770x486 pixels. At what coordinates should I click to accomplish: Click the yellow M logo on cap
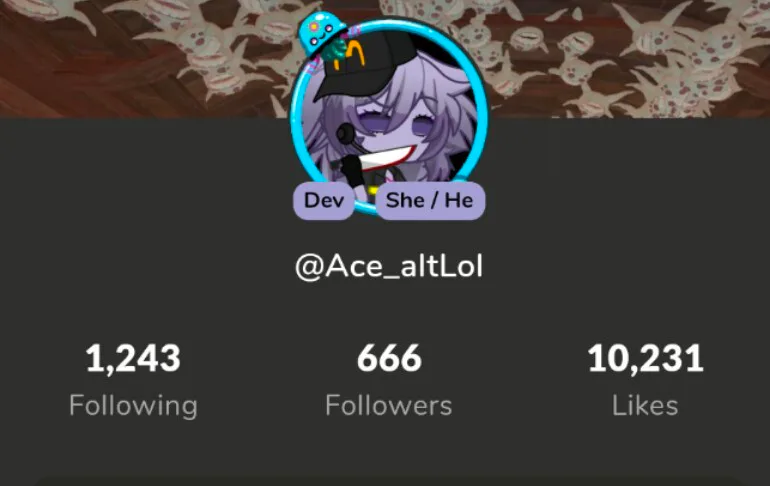coord(351,55)
